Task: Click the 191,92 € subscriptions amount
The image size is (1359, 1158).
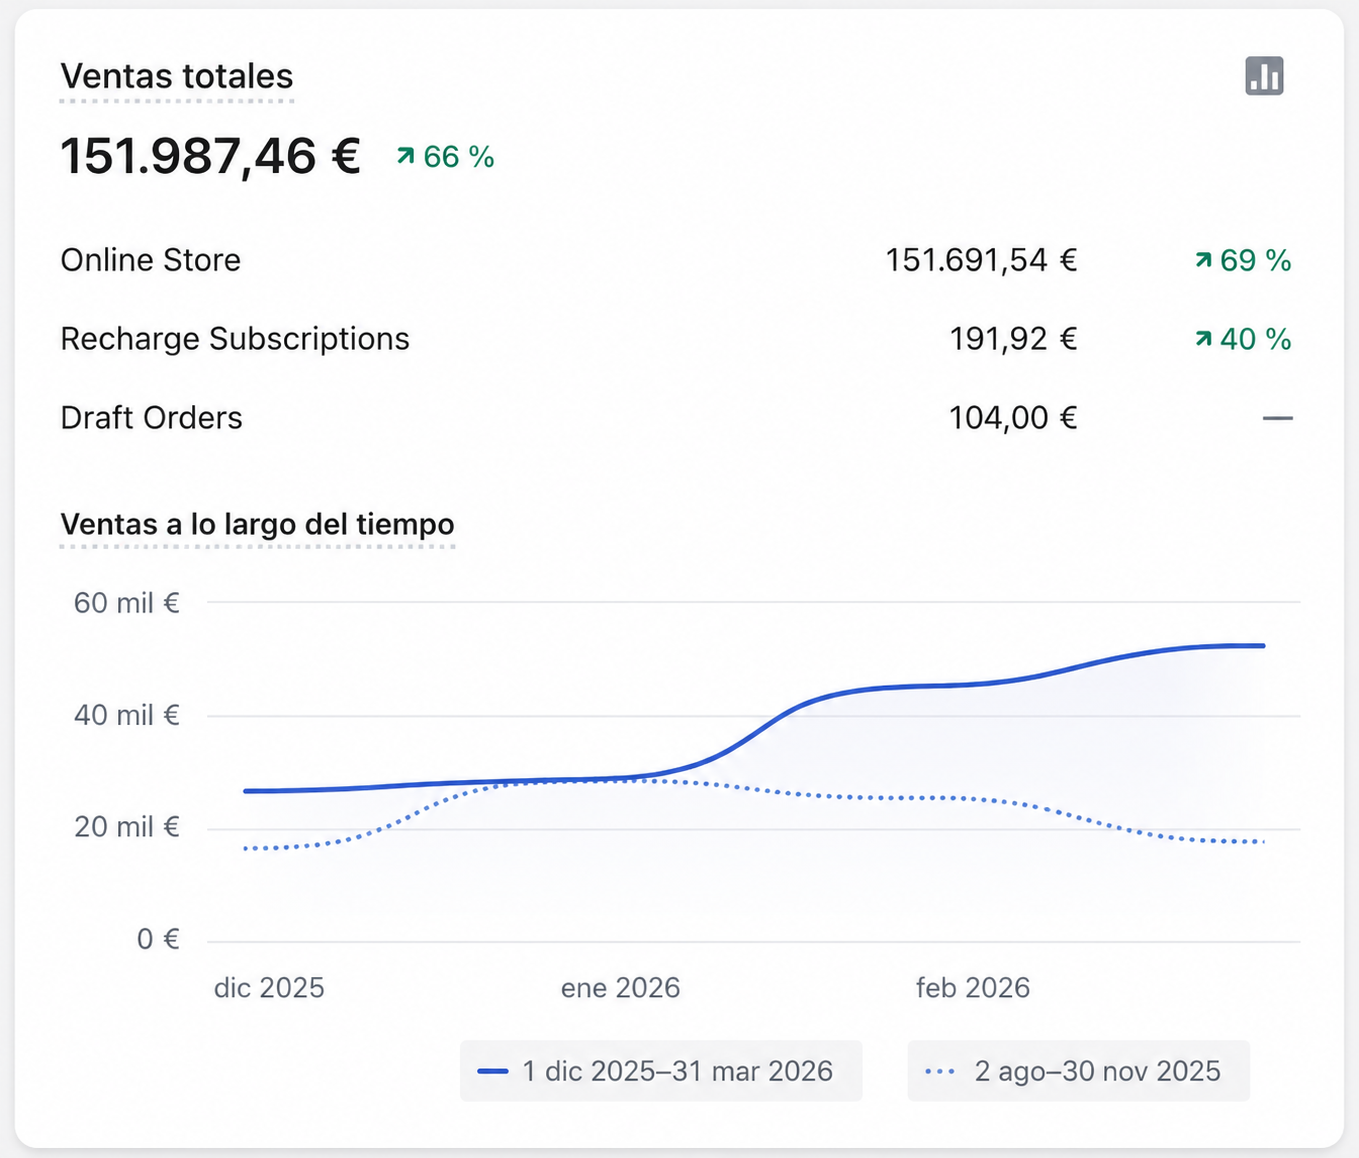Action: tap(1013, 339)
